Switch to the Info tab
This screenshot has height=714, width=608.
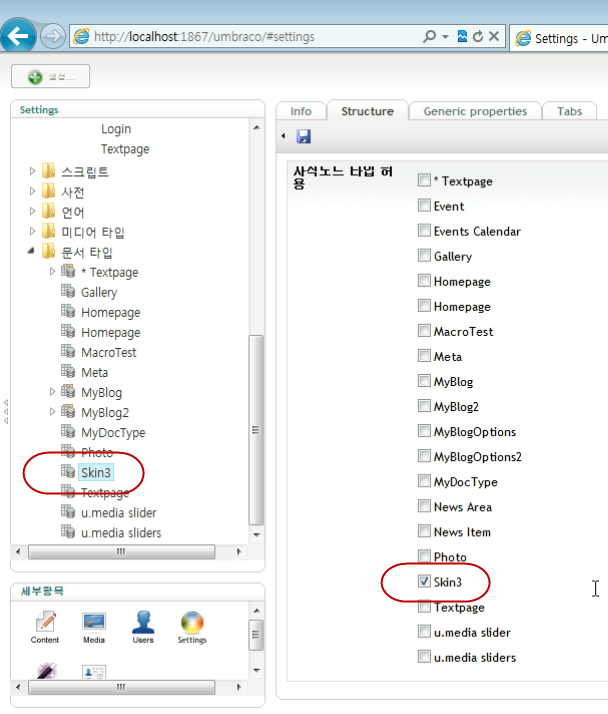pyautogui.click(x=301, y=111)
